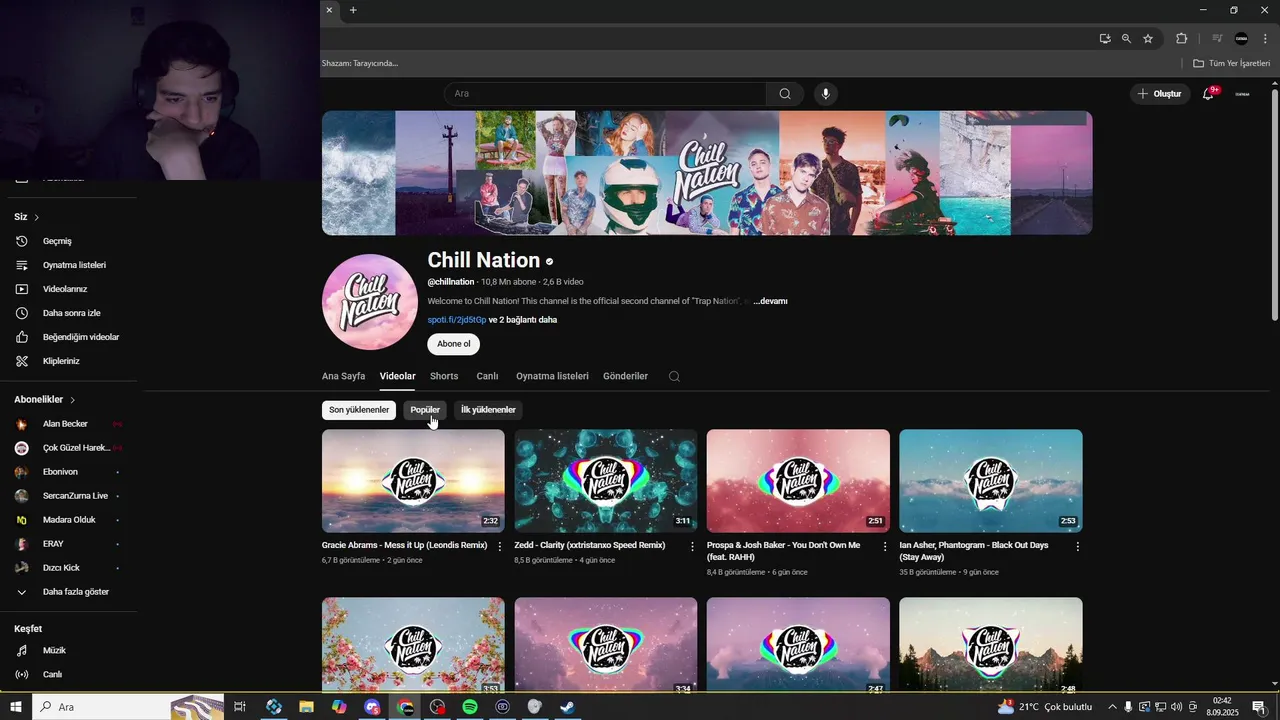This screenshot has width=1280, height=720.
Task: Open YouTube notifications bell
Action: pos(1209,93)
